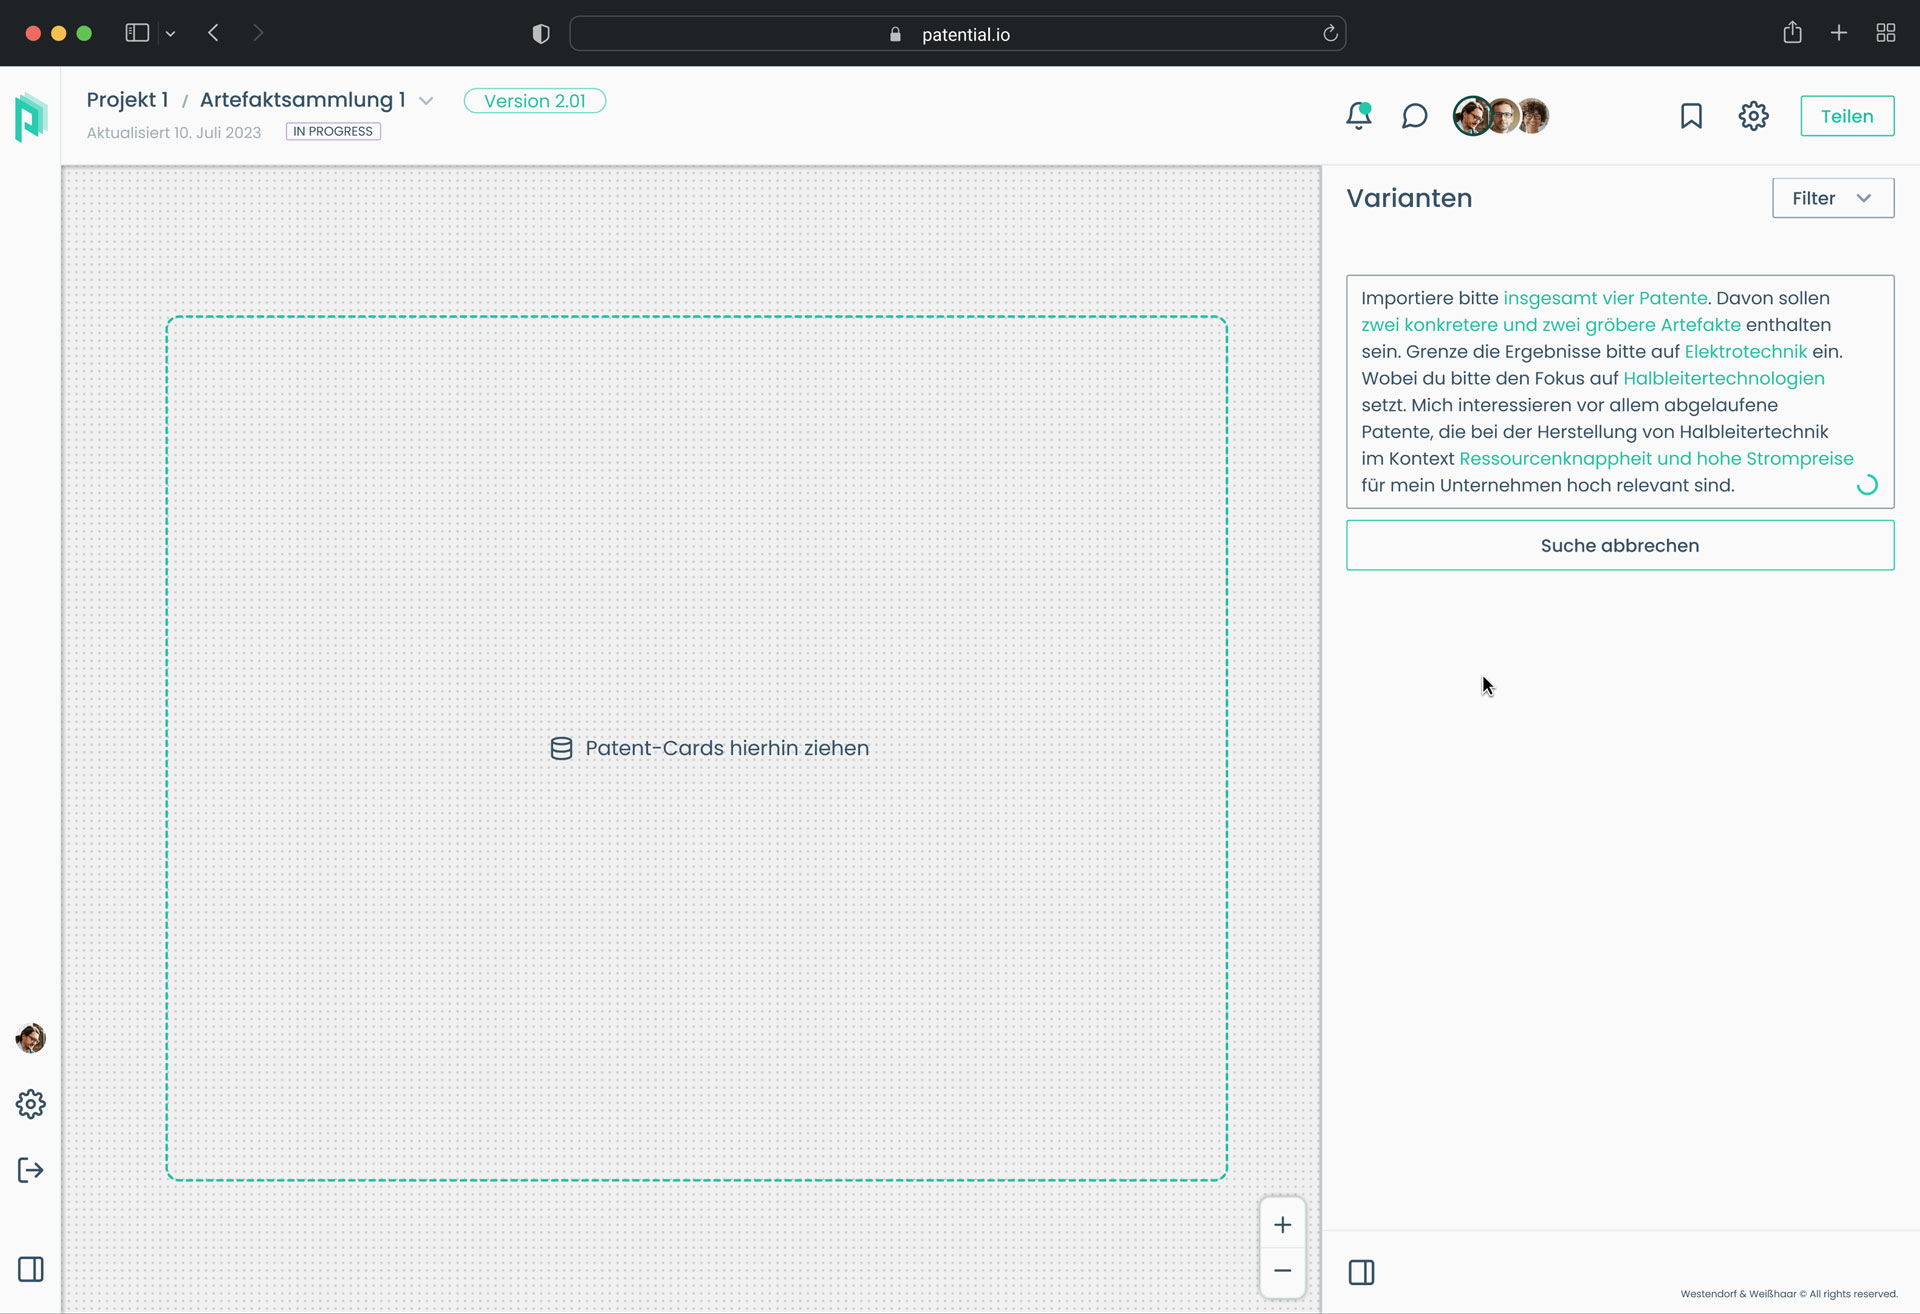The height and width of the screenshot is (1314, 1920).
Task: Expand the Artefaktsammlung 1 chevron
Action: tap(426, 101)
